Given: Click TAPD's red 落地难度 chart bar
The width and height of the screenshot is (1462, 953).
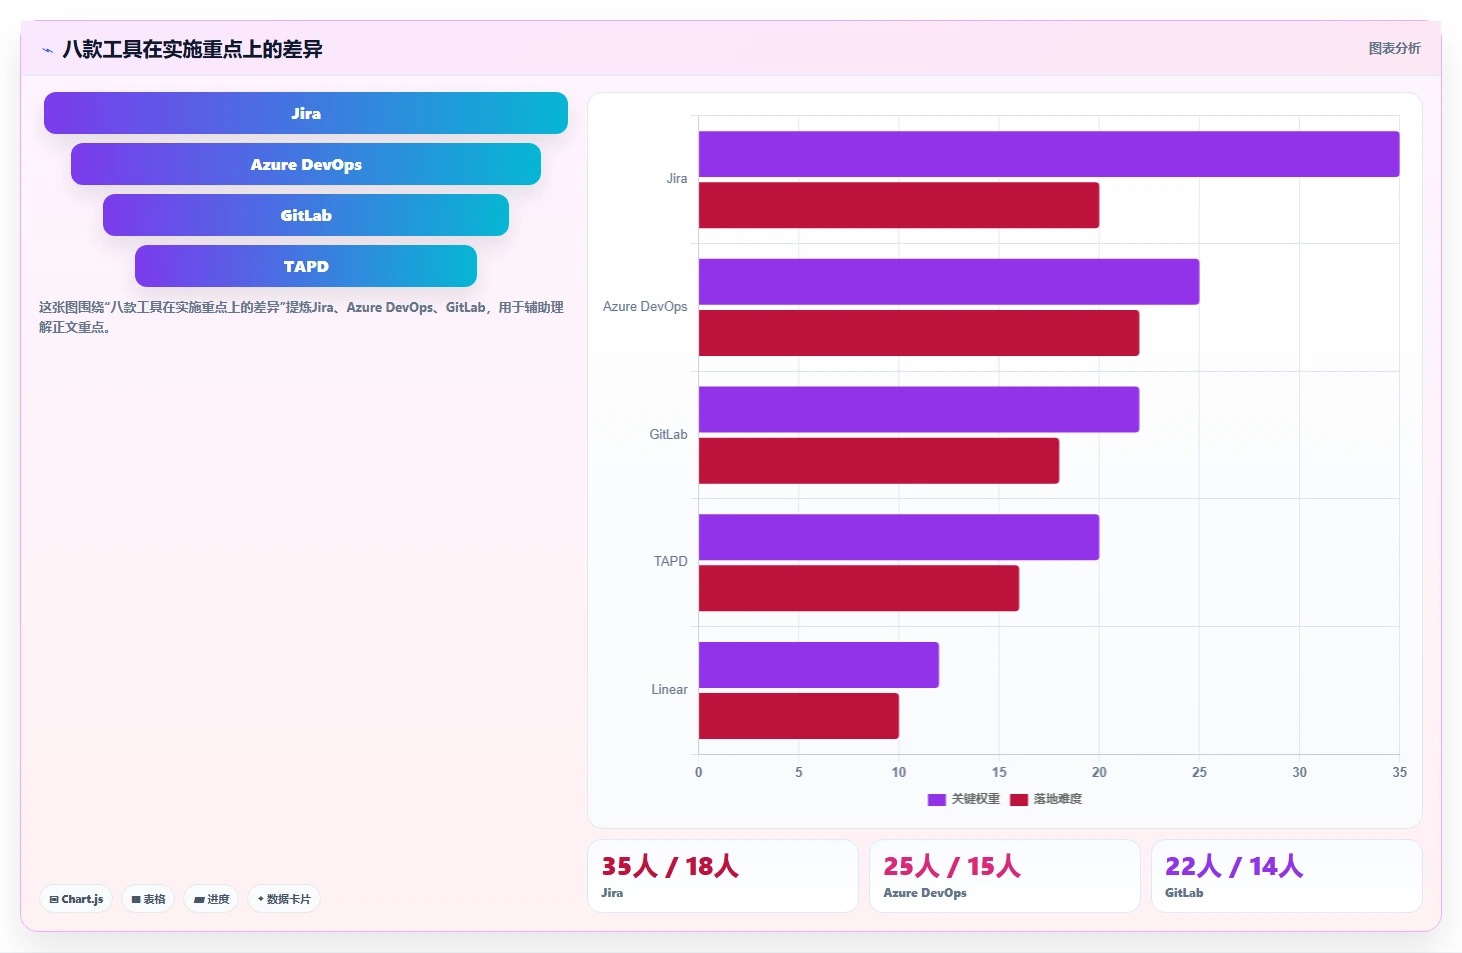Looking at the screenshot, I should pos(859,588).
